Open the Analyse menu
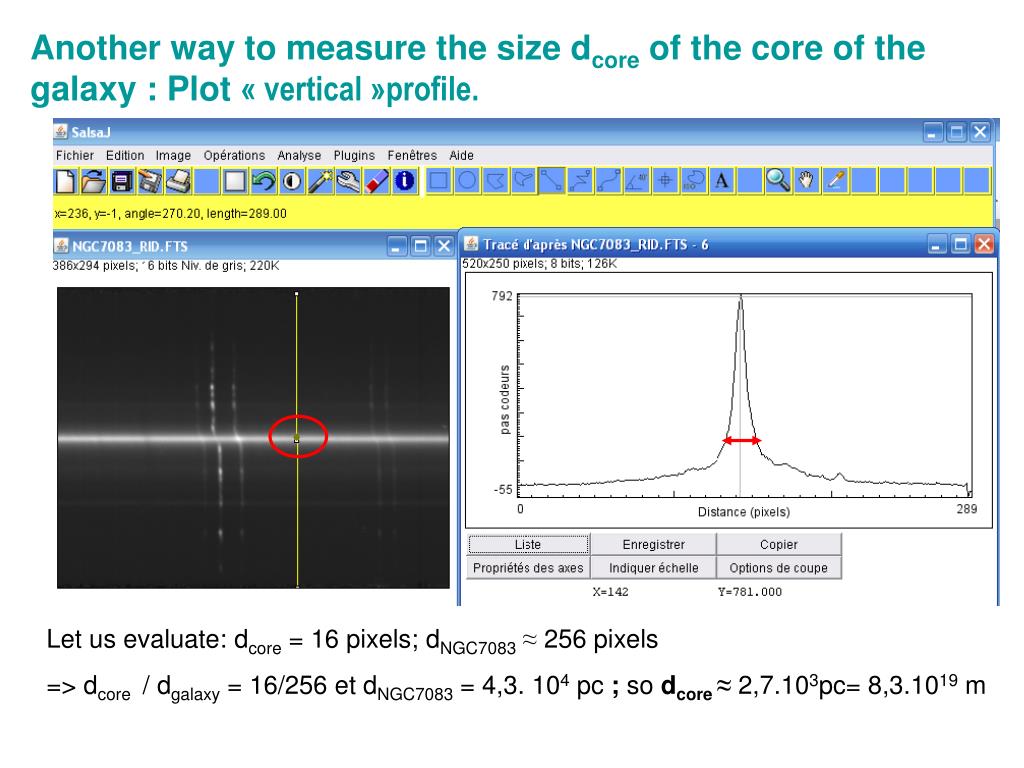Image resolution: width=1024 pixels, height=768 pixels. pyautogui.click(x=299, y=155)
